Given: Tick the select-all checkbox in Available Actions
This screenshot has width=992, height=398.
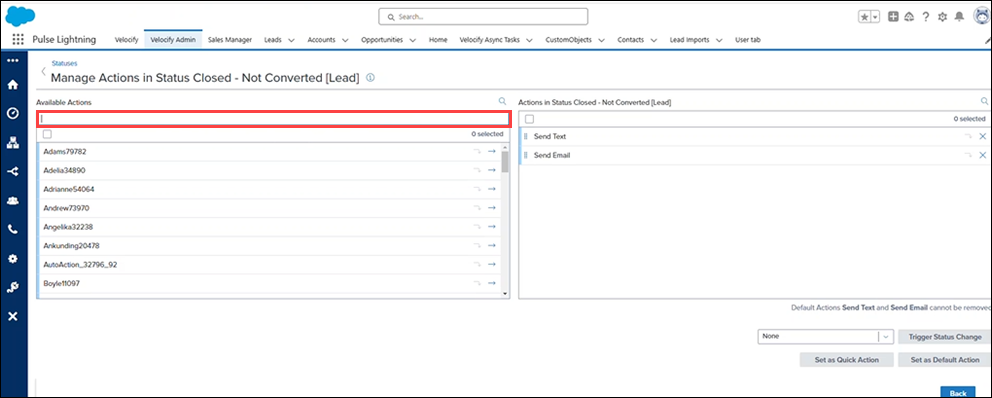Looking at the screenshot, I should click(47, 134).
